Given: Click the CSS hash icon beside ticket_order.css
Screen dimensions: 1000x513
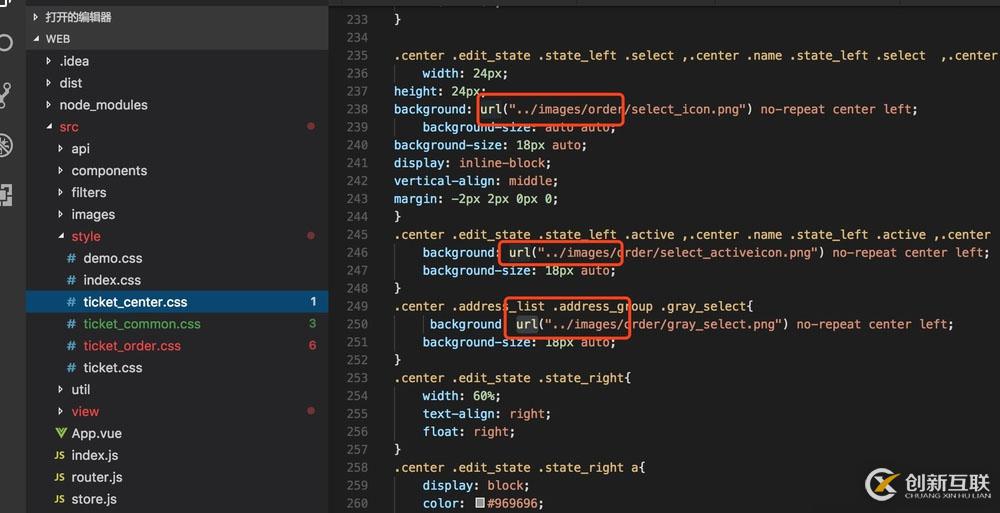Looking at the screenshot, I should pos(71,346).
